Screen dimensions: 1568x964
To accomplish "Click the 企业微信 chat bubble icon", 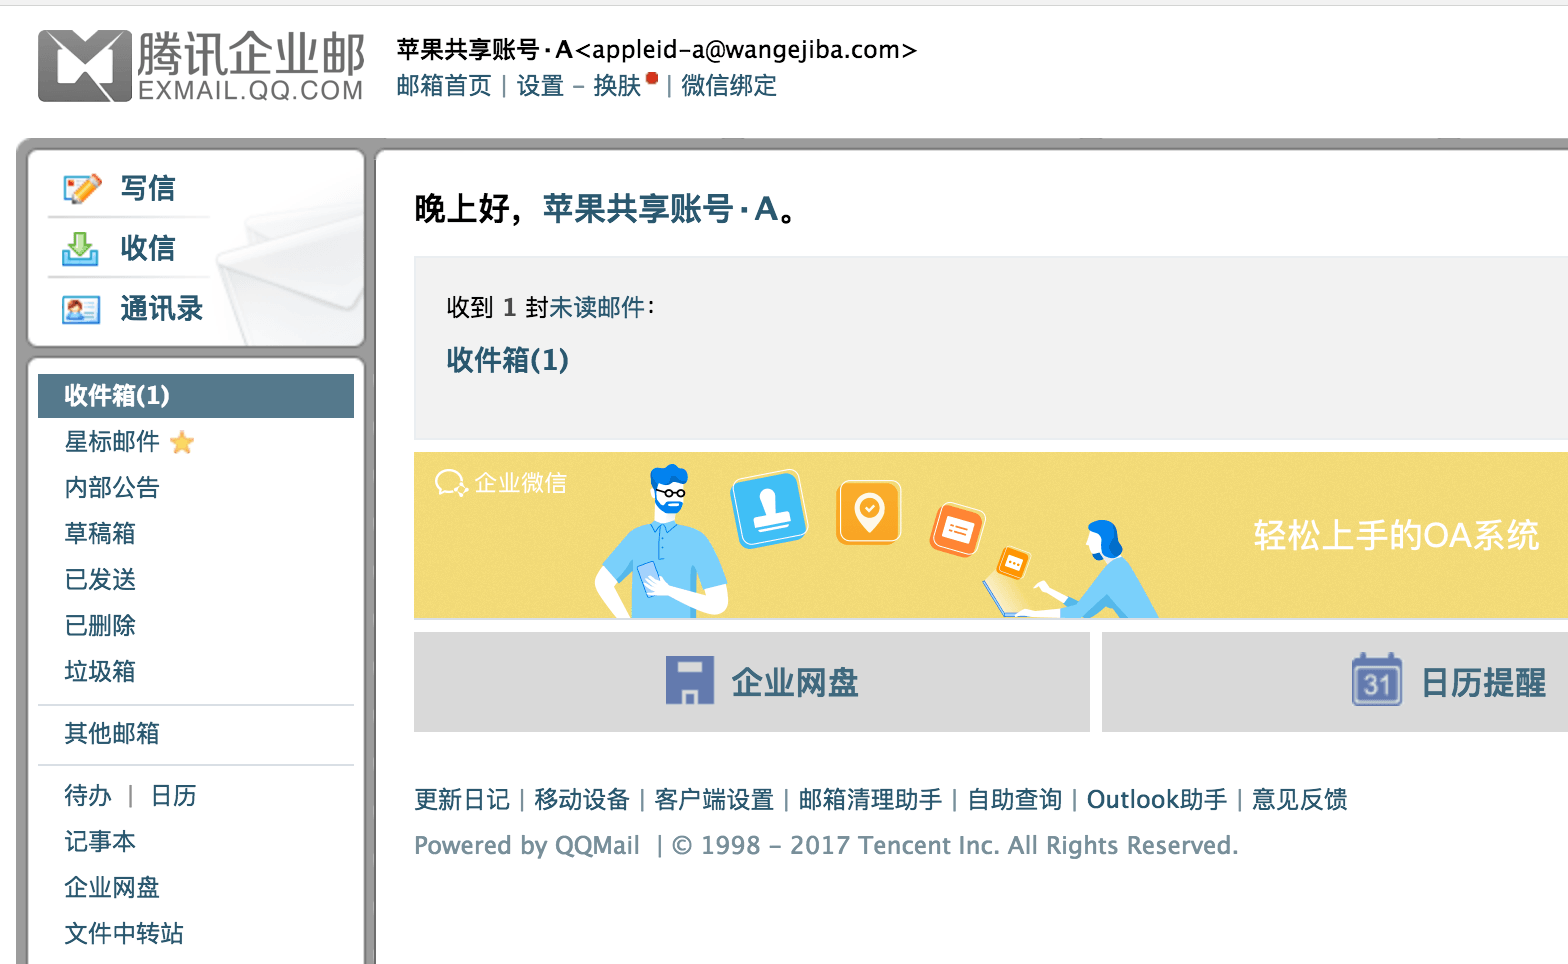I will coord(450,484).
